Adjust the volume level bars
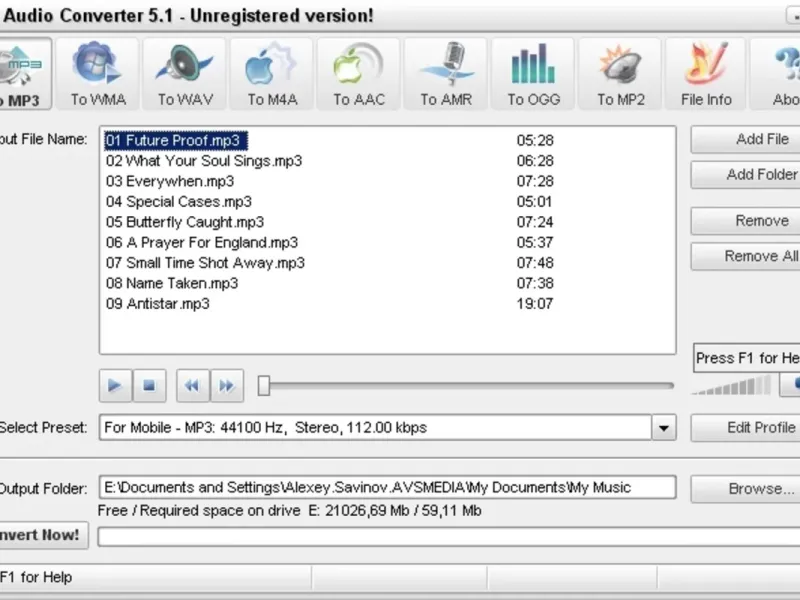Viewport: 800px width, 600px height. click(732, 385)
